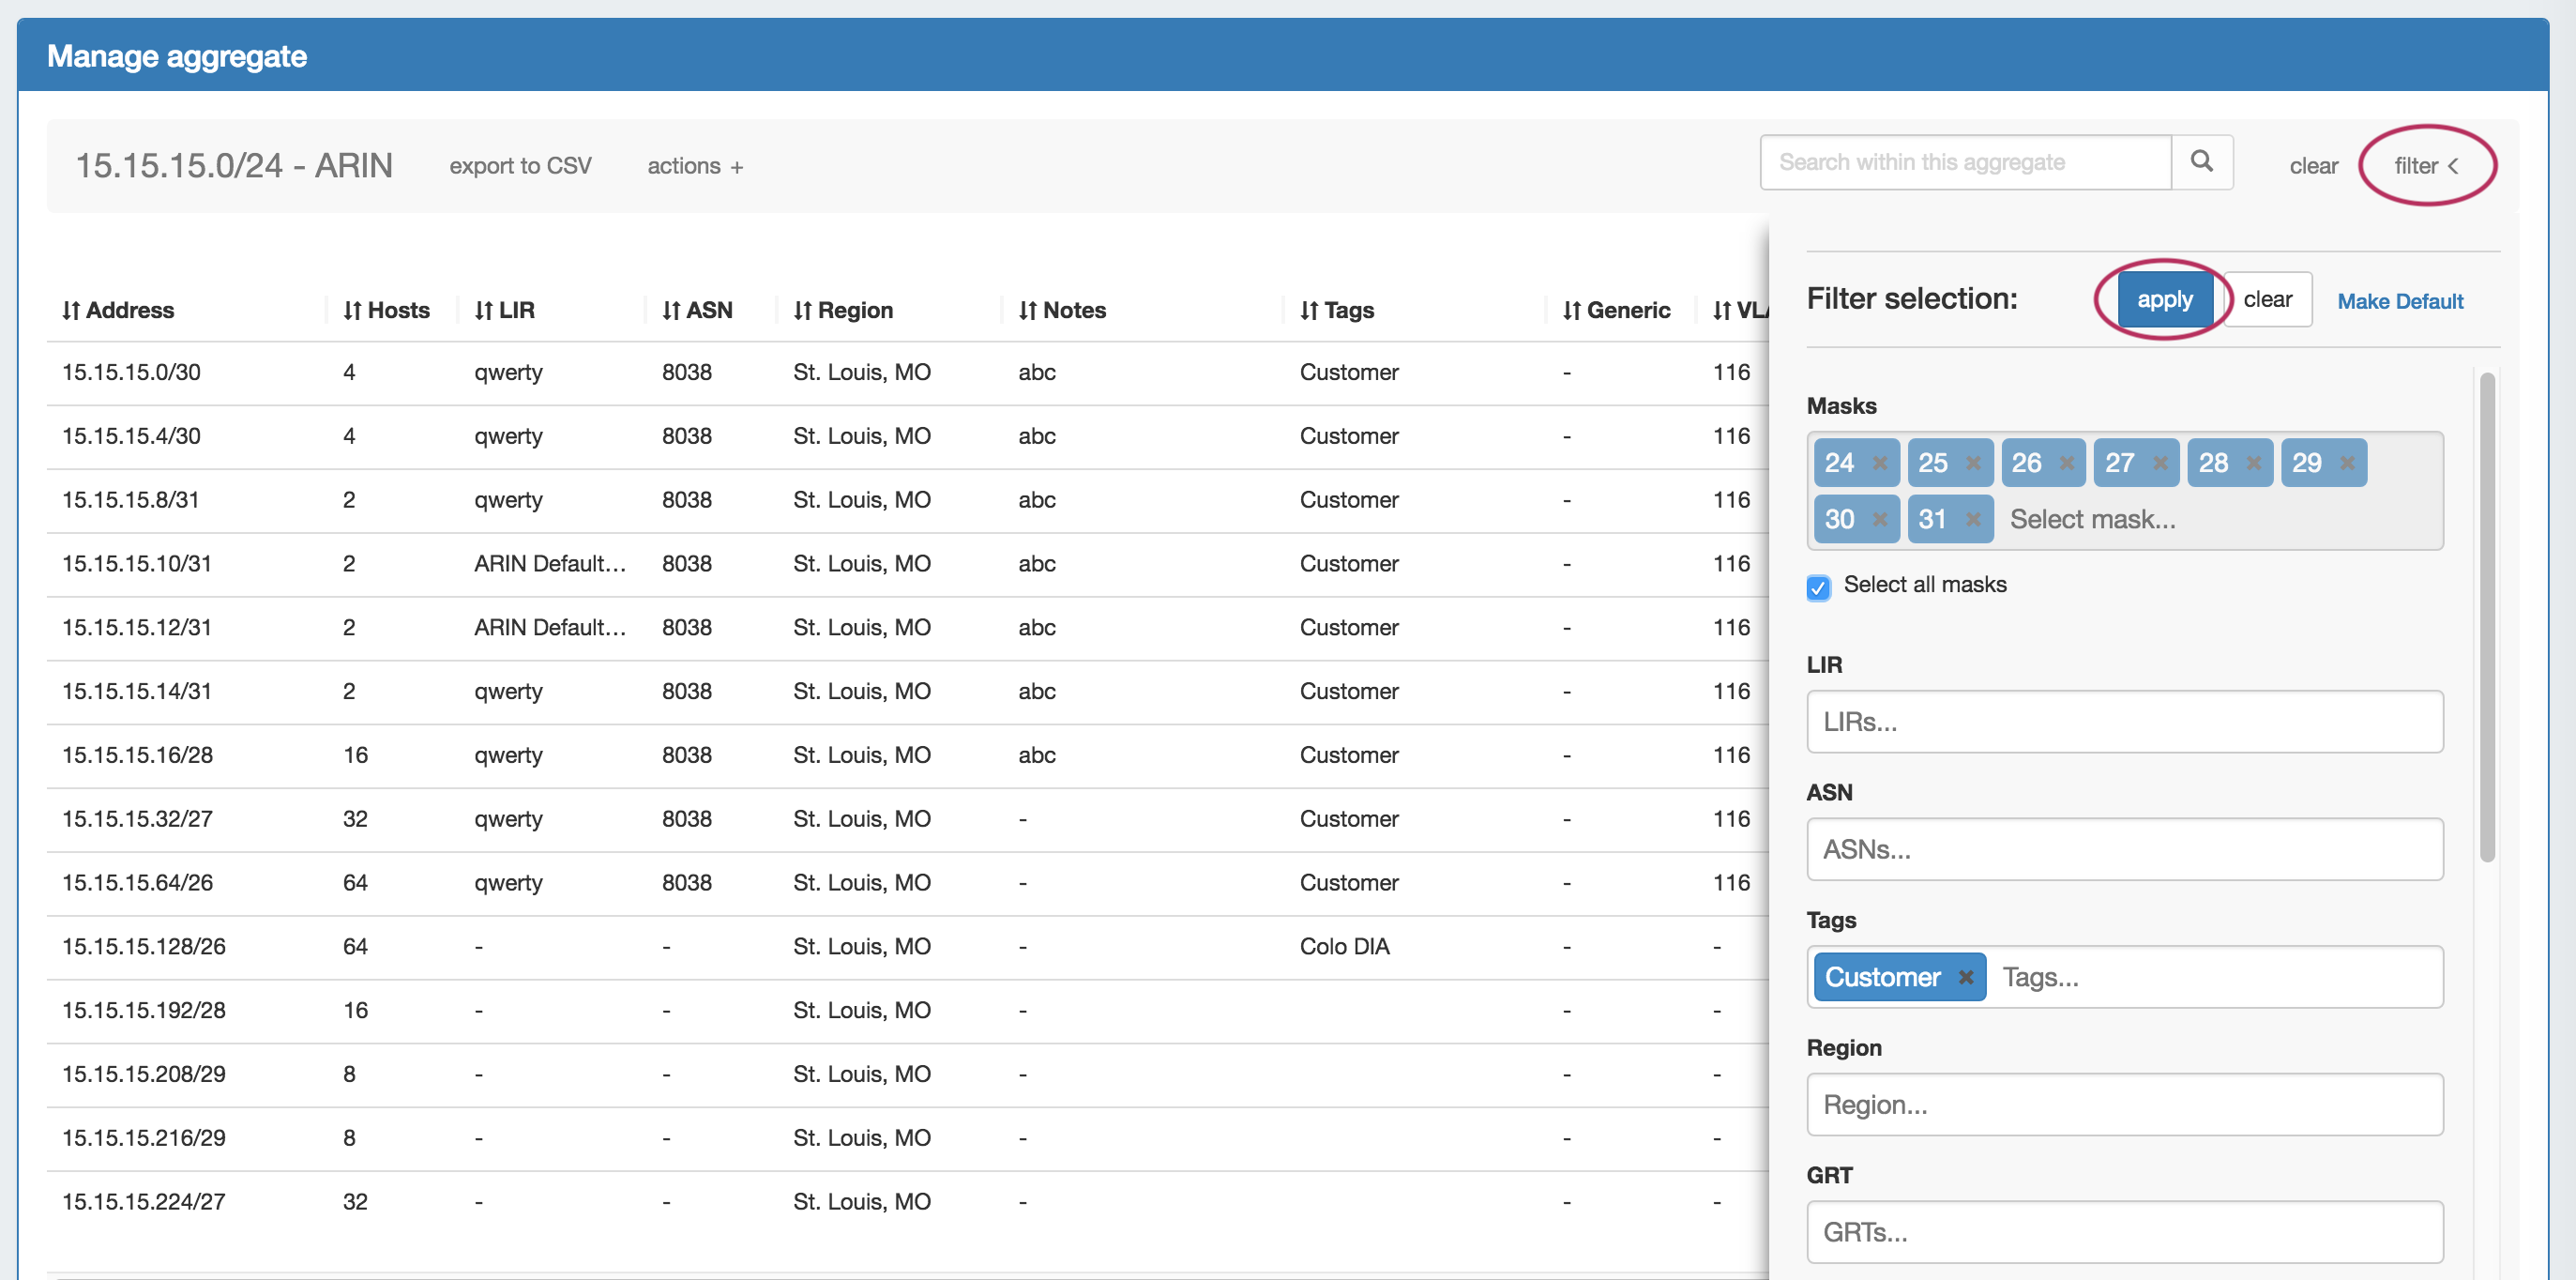The image size is (2576, 1280).
Task: Remove mask 27 chip
Action: [2160, 463]
